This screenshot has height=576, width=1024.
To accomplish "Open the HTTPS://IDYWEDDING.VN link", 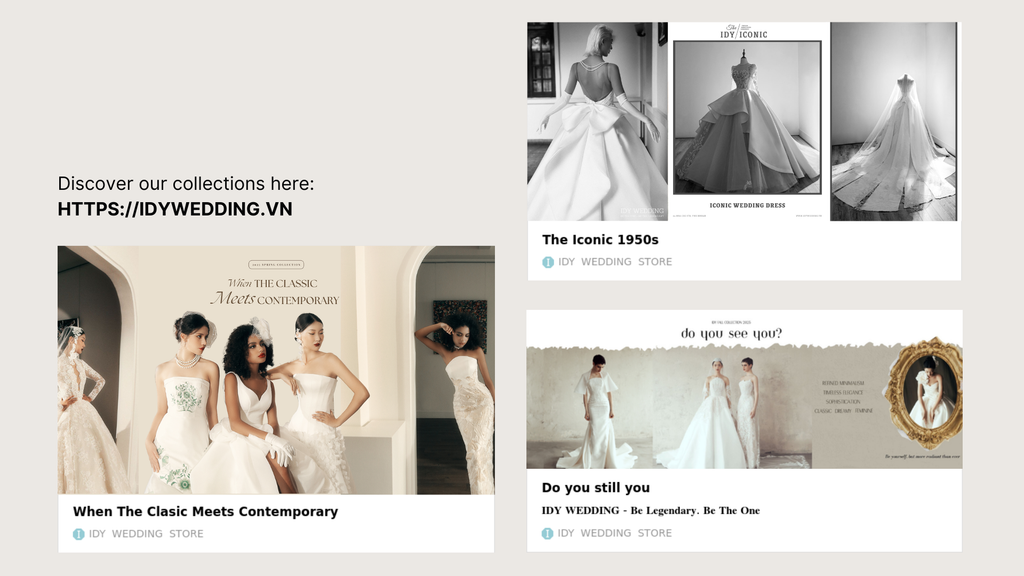I will (x=175, y=209).
